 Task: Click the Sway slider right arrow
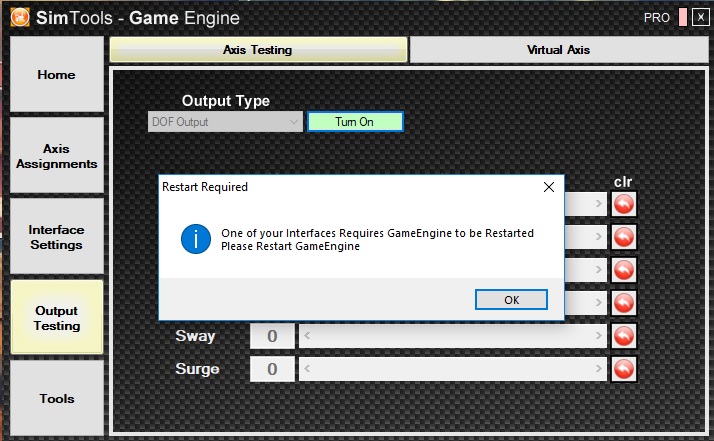click(598, 336)
